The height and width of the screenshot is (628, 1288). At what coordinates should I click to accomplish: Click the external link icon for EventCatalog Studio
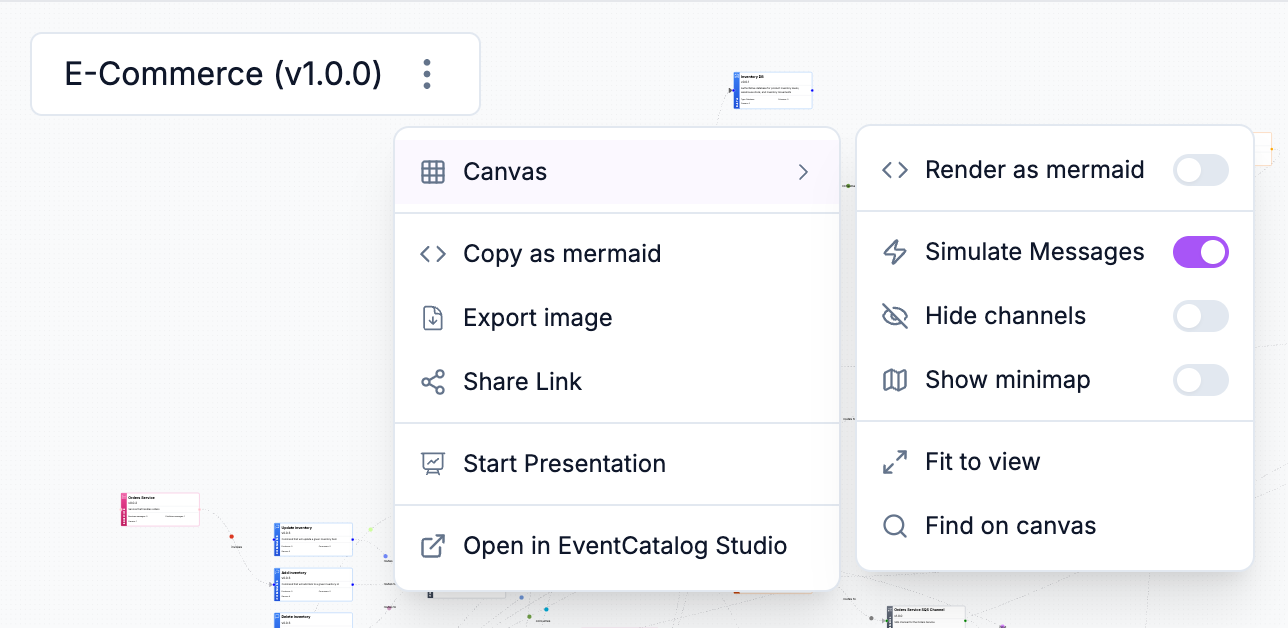point(432,546)
